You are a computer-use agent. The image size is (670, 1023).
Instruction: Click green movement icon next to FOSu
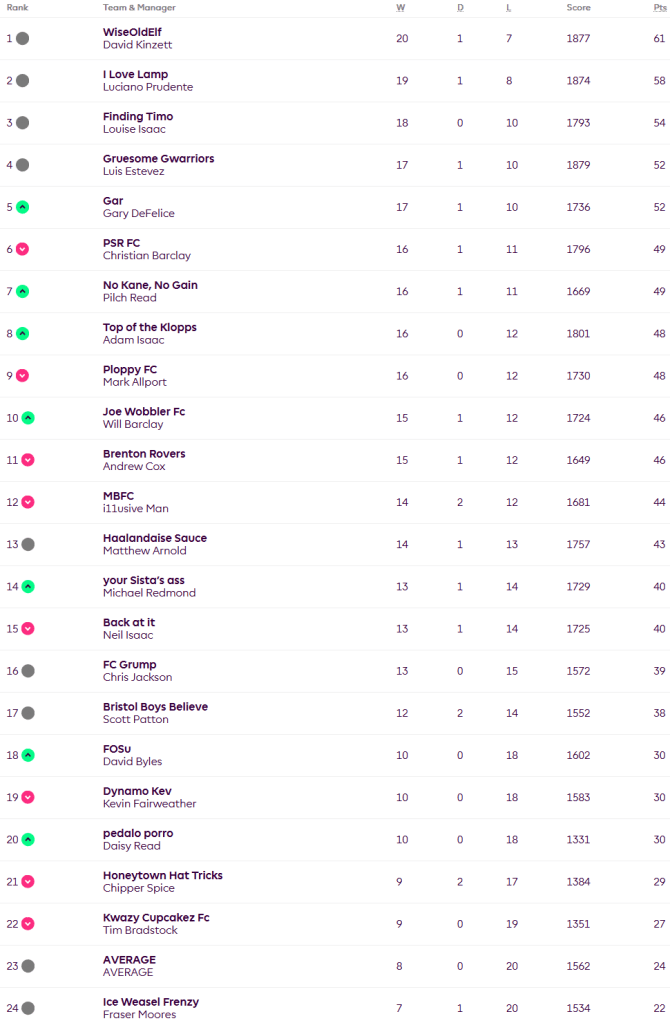tap(28, 755)
